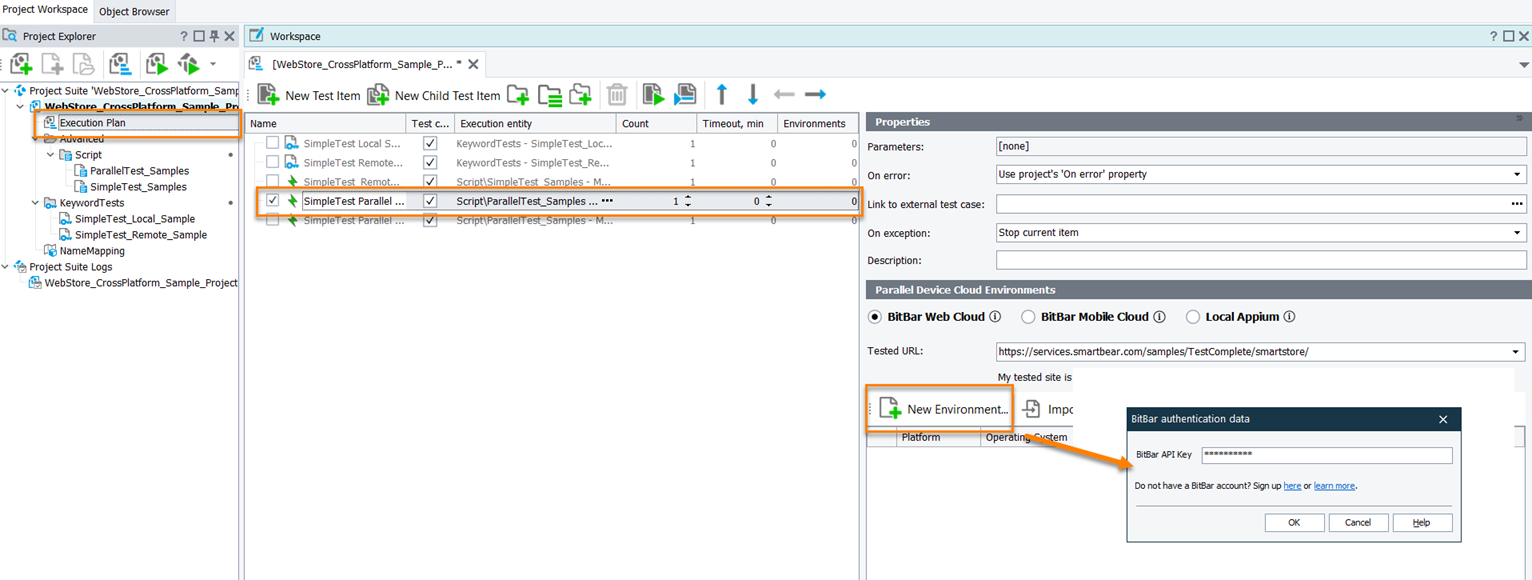This screenshot has height=580, width=1532.
Task: Open the On error dropdown
Action: point(1518,174)
